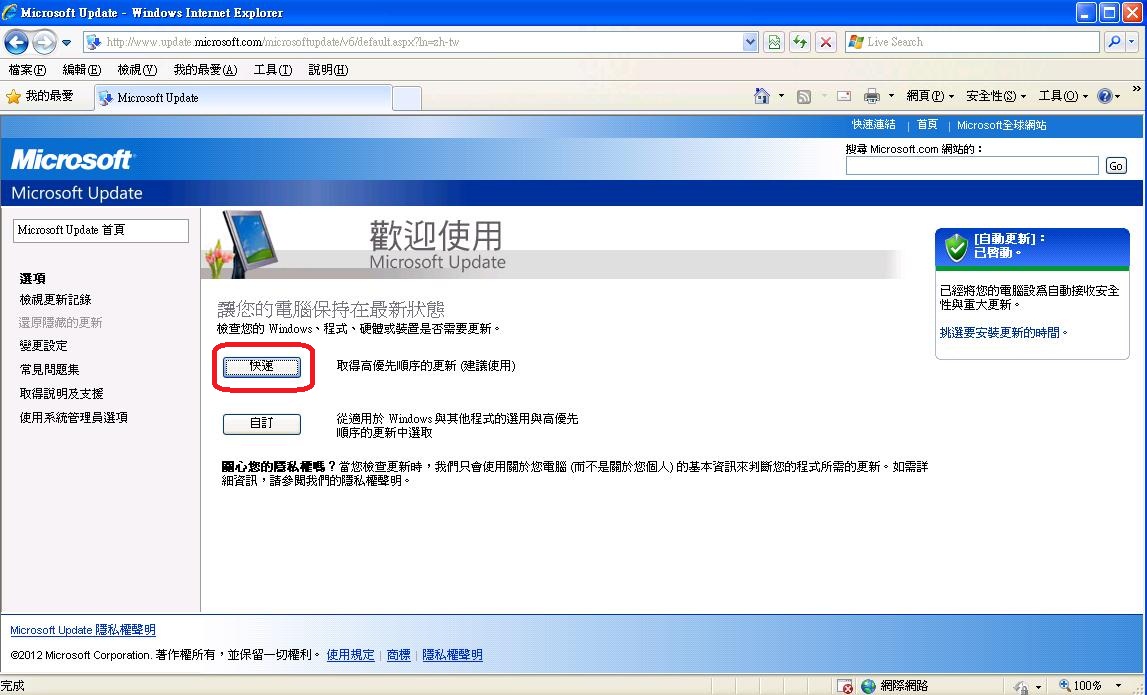The image size is (1147, 695).
Task: Go back with the Back arrow button
Action: coord(16,42)
